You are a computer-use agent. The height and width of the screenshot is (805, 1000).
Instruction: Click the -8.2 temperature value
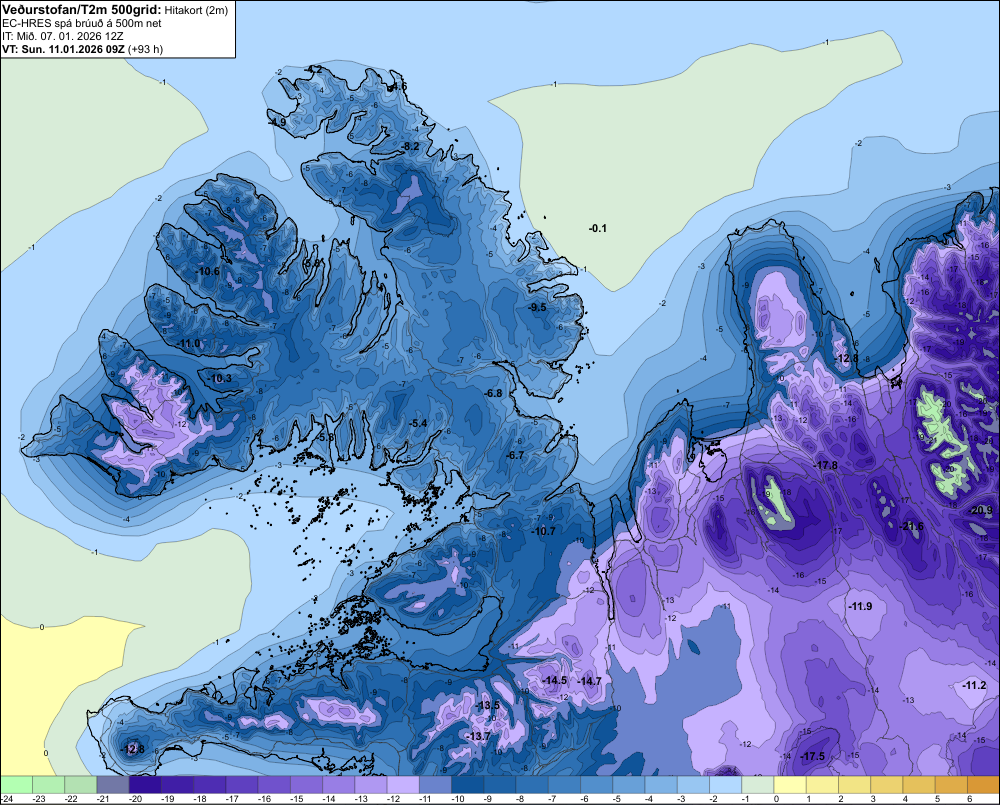(x=410, y=147)
